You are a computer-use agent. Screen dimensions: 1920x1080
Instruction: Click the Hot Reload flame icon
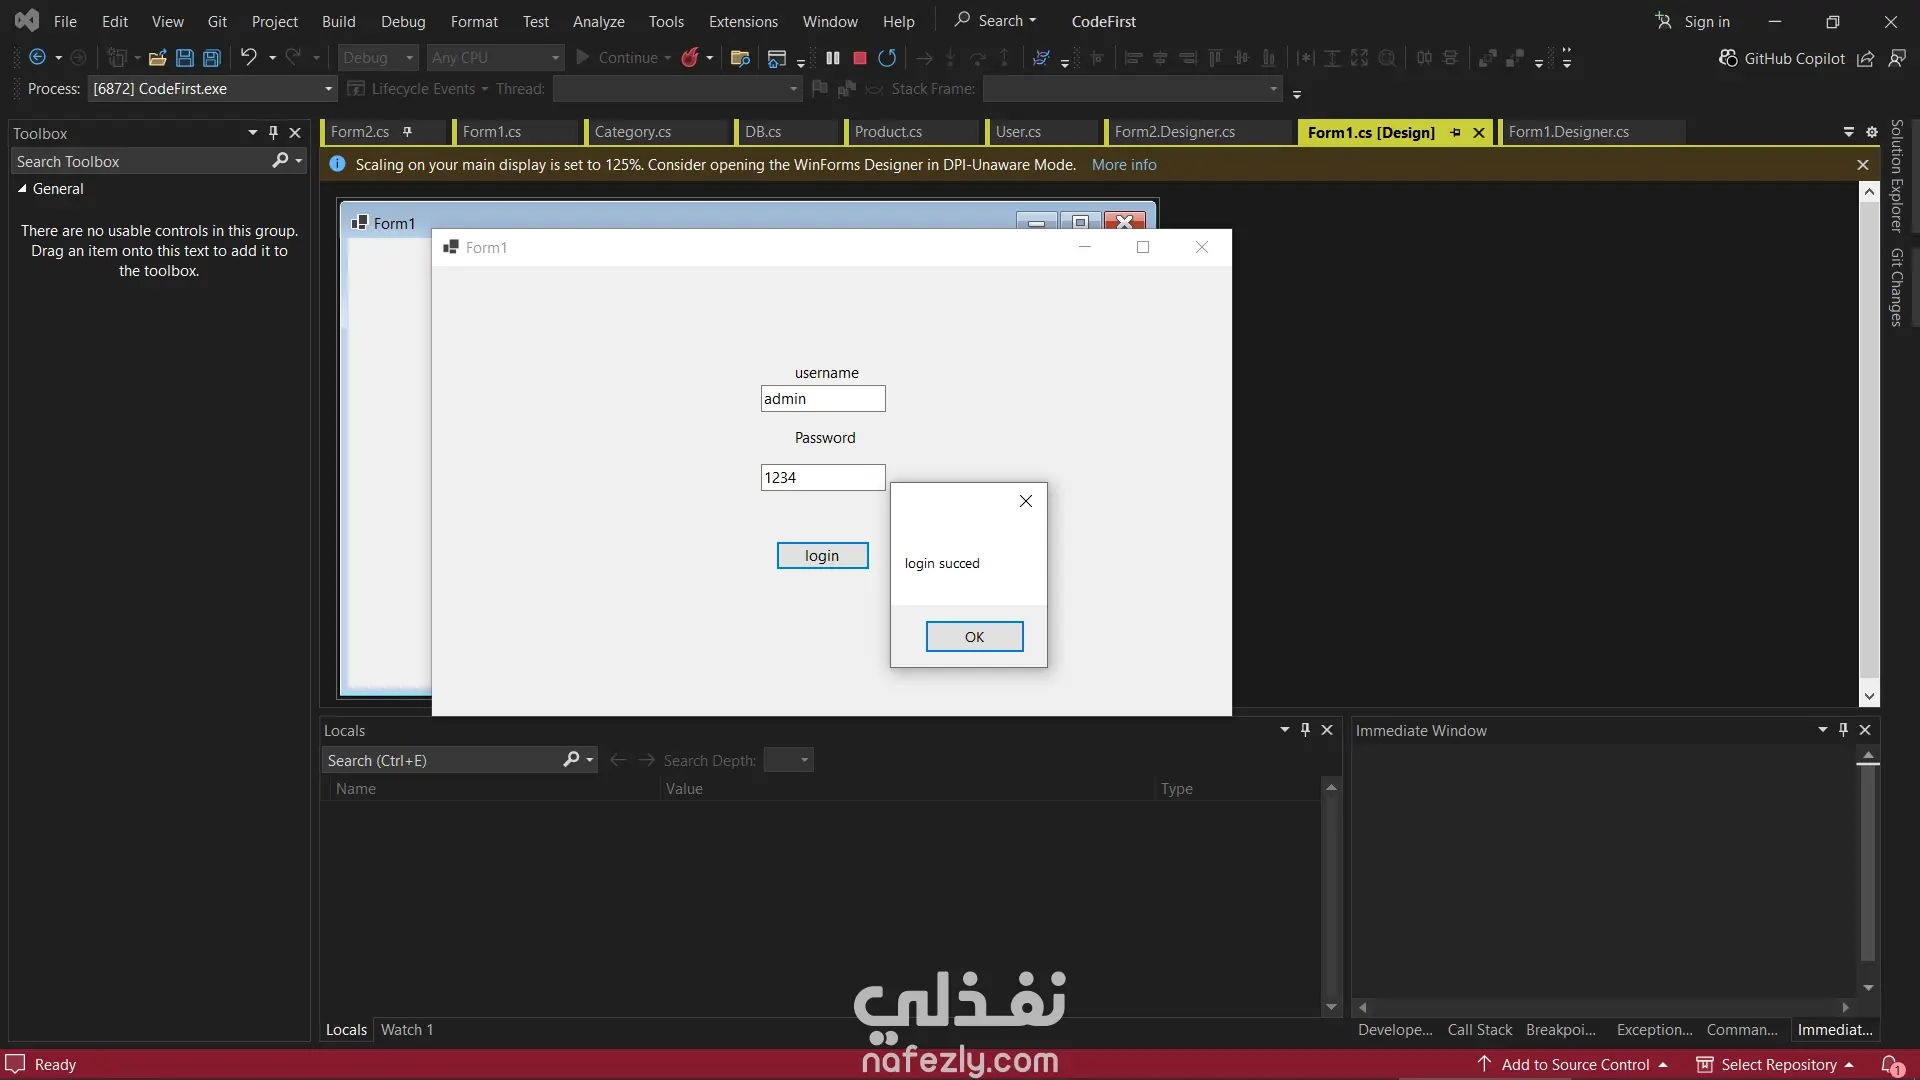(690, 58)
